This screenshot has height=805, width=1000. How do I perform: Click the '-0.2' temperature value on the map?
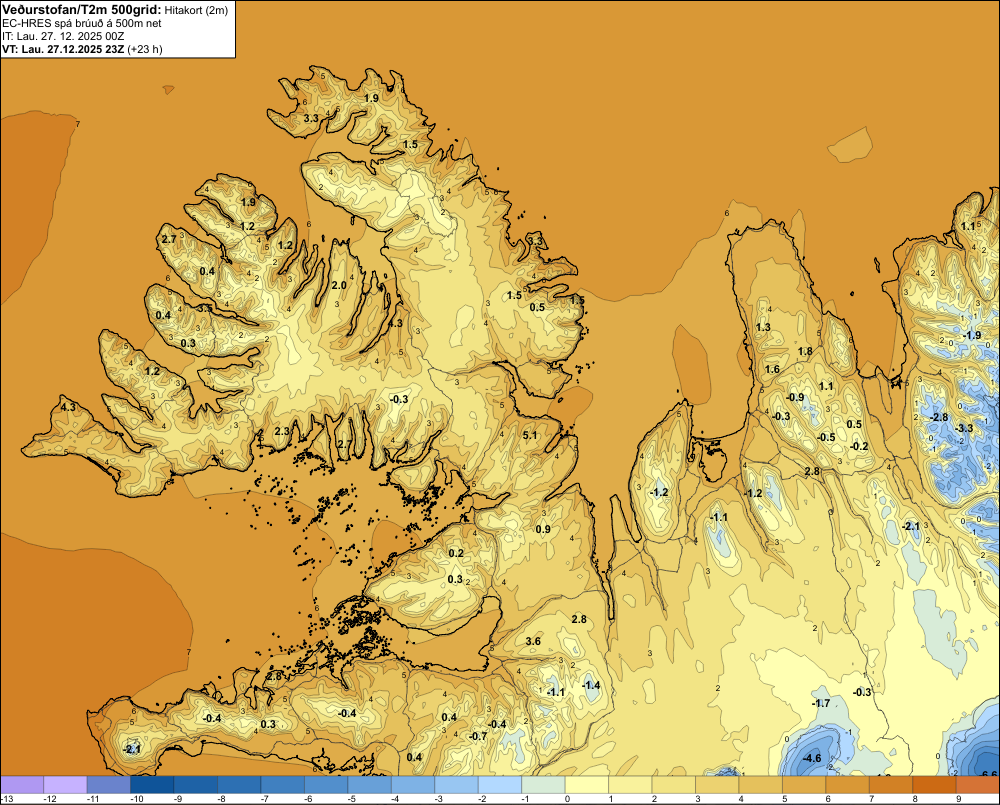pyautogui.click(x=859, y=446)
